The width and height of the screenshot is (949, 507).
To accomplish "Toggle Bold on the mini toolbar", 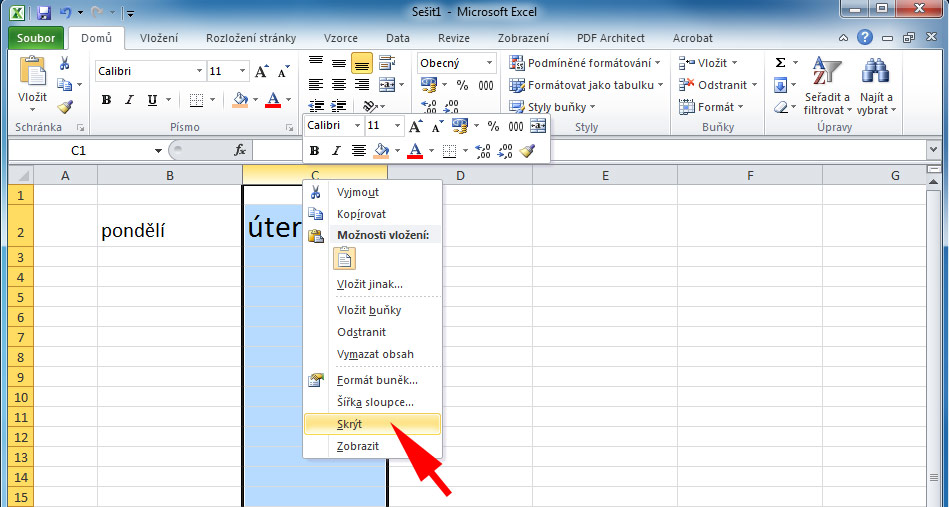I will point(314,151).
